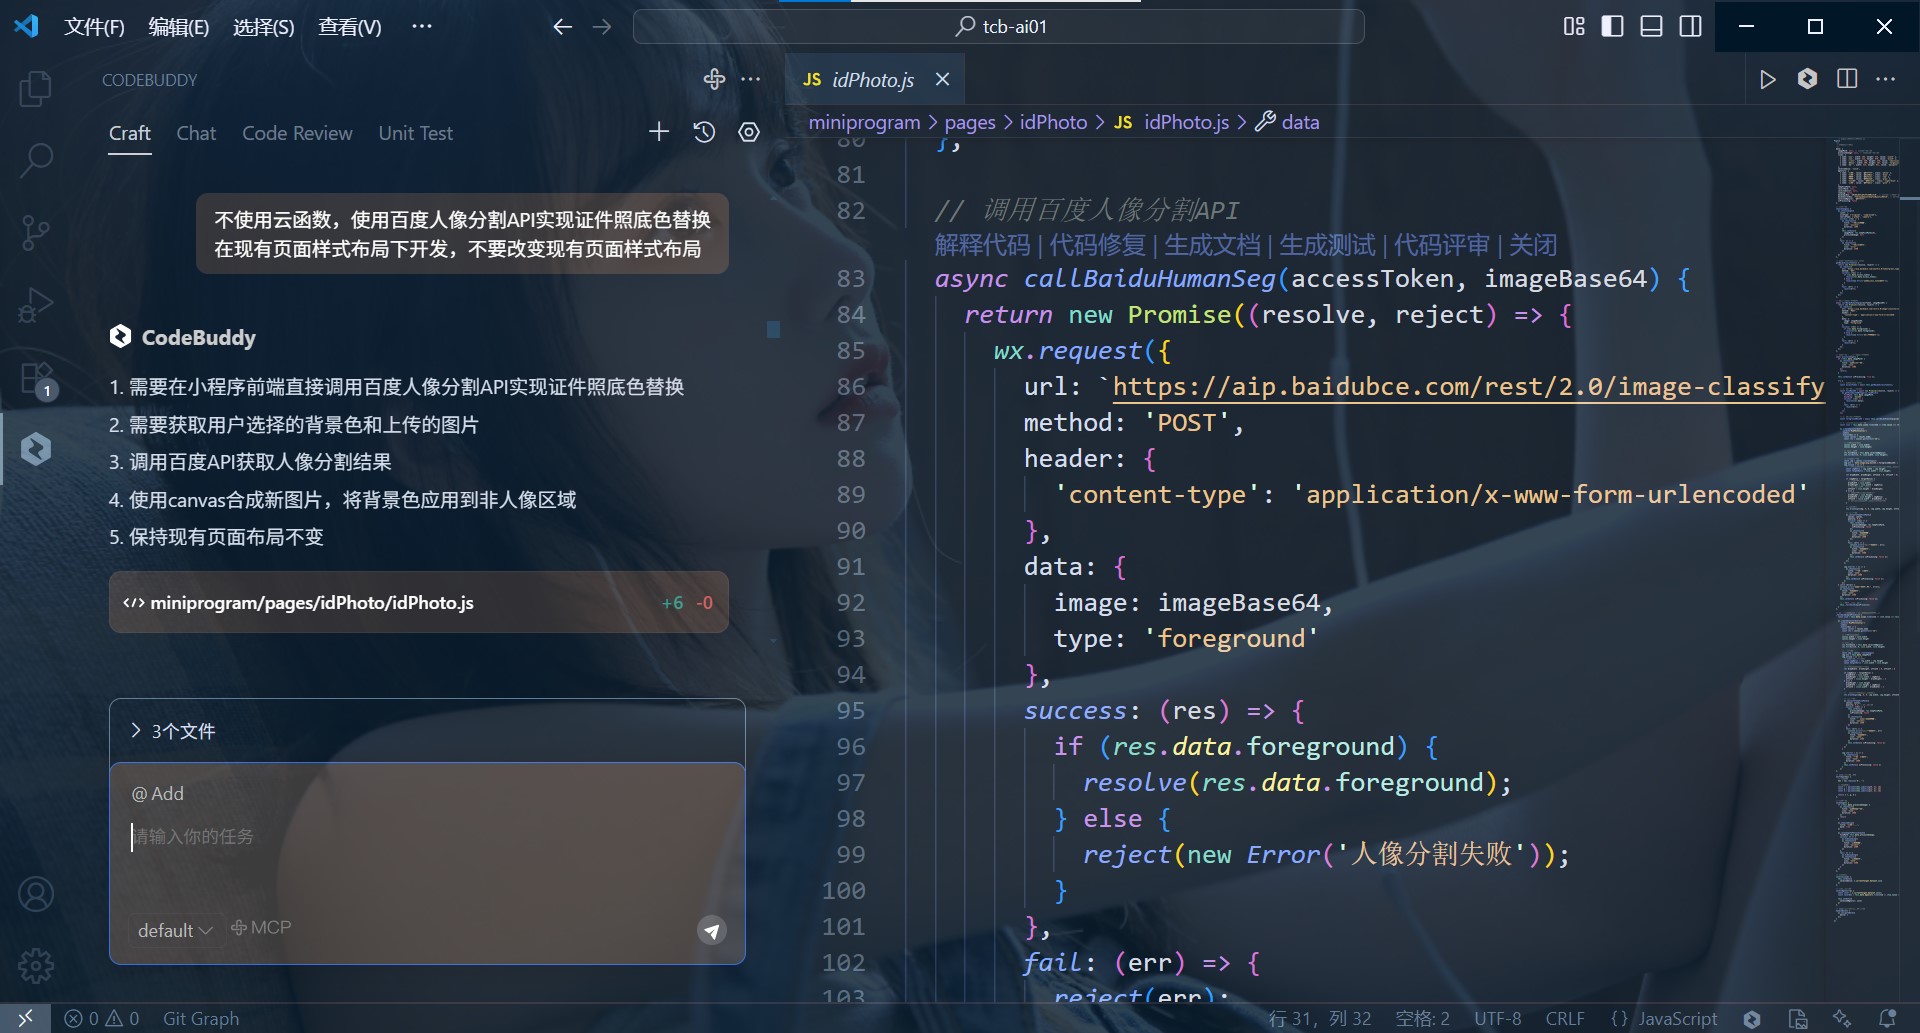Click the 生成文档 code lens link

1212,245
